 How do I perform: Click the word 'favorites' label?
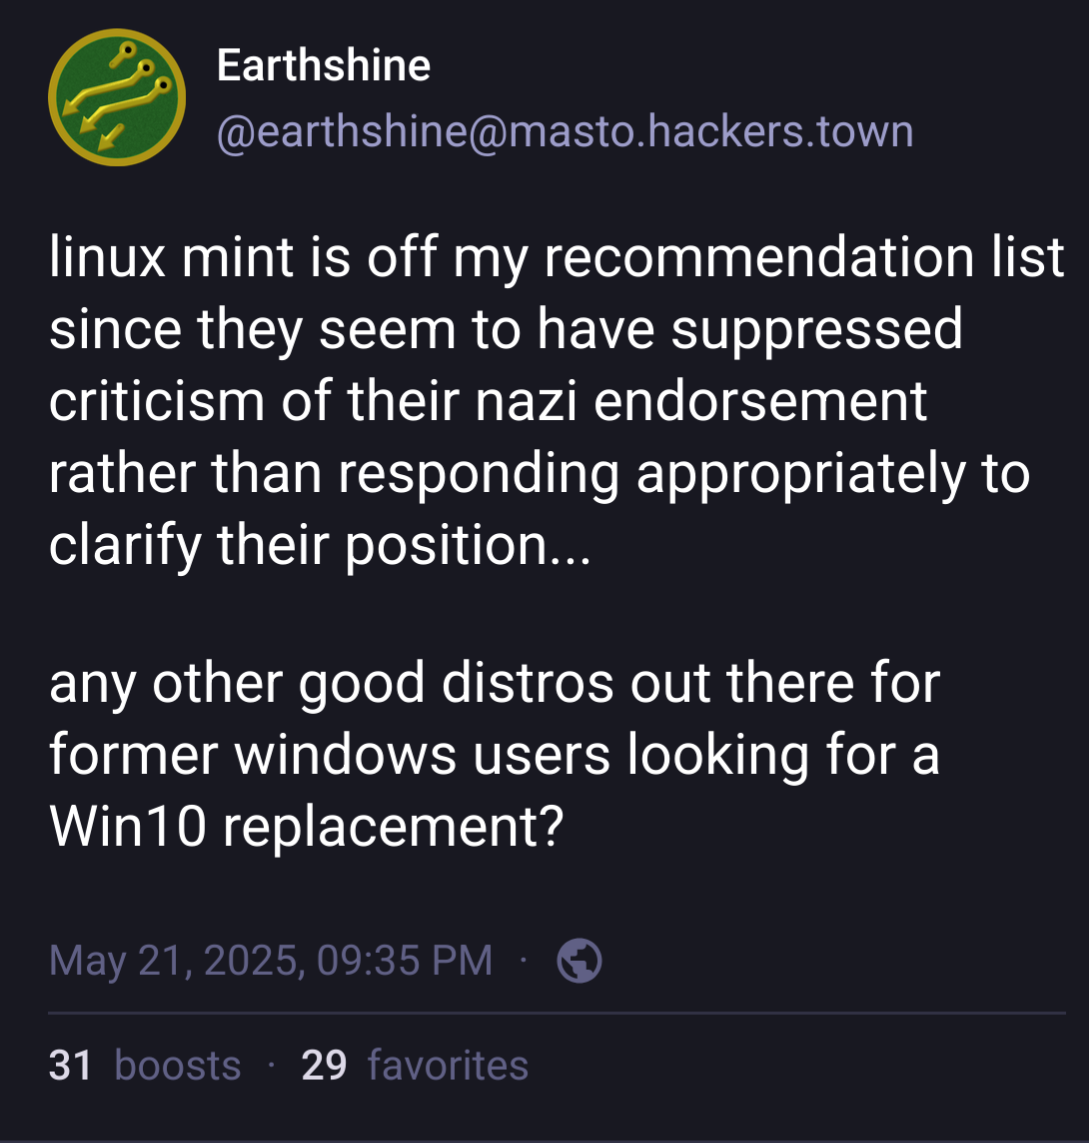coord(448,1065)
